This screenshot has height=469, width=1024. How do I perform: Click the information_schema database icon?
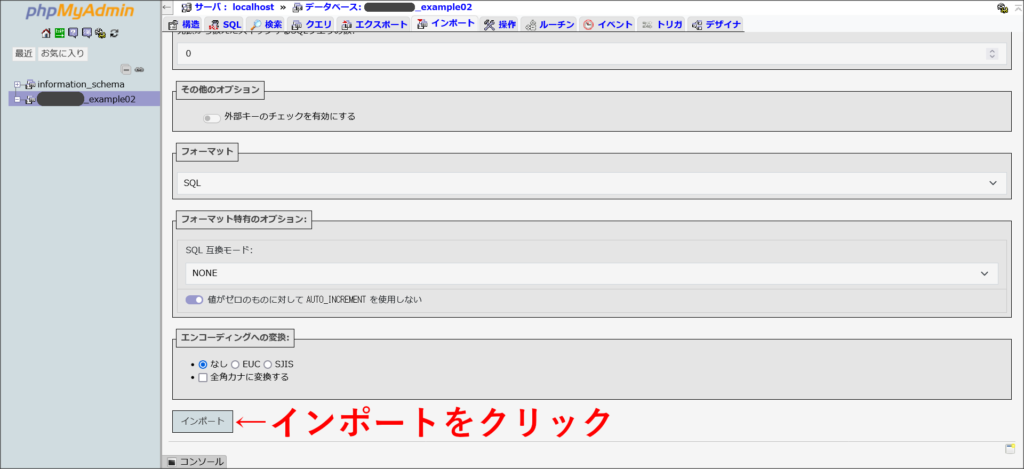pos(30,84)
